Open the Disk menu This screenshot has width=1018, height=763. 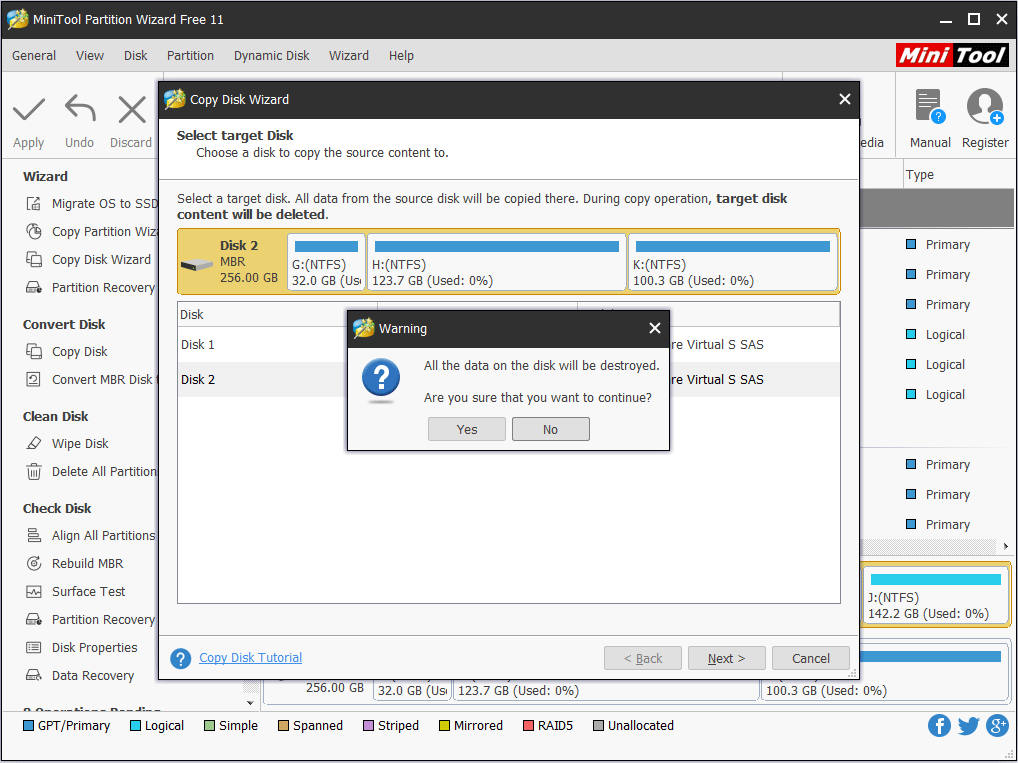point(136,56)
